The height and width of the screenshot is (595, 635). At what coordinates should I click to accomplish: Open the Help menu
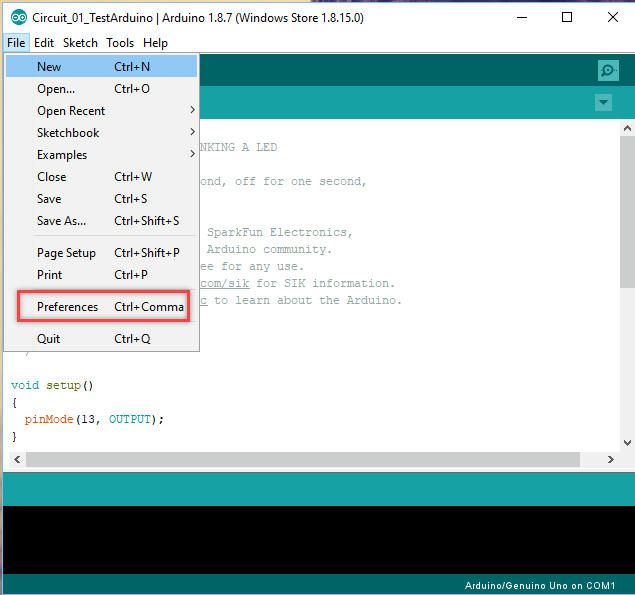[x=155, y=43]
